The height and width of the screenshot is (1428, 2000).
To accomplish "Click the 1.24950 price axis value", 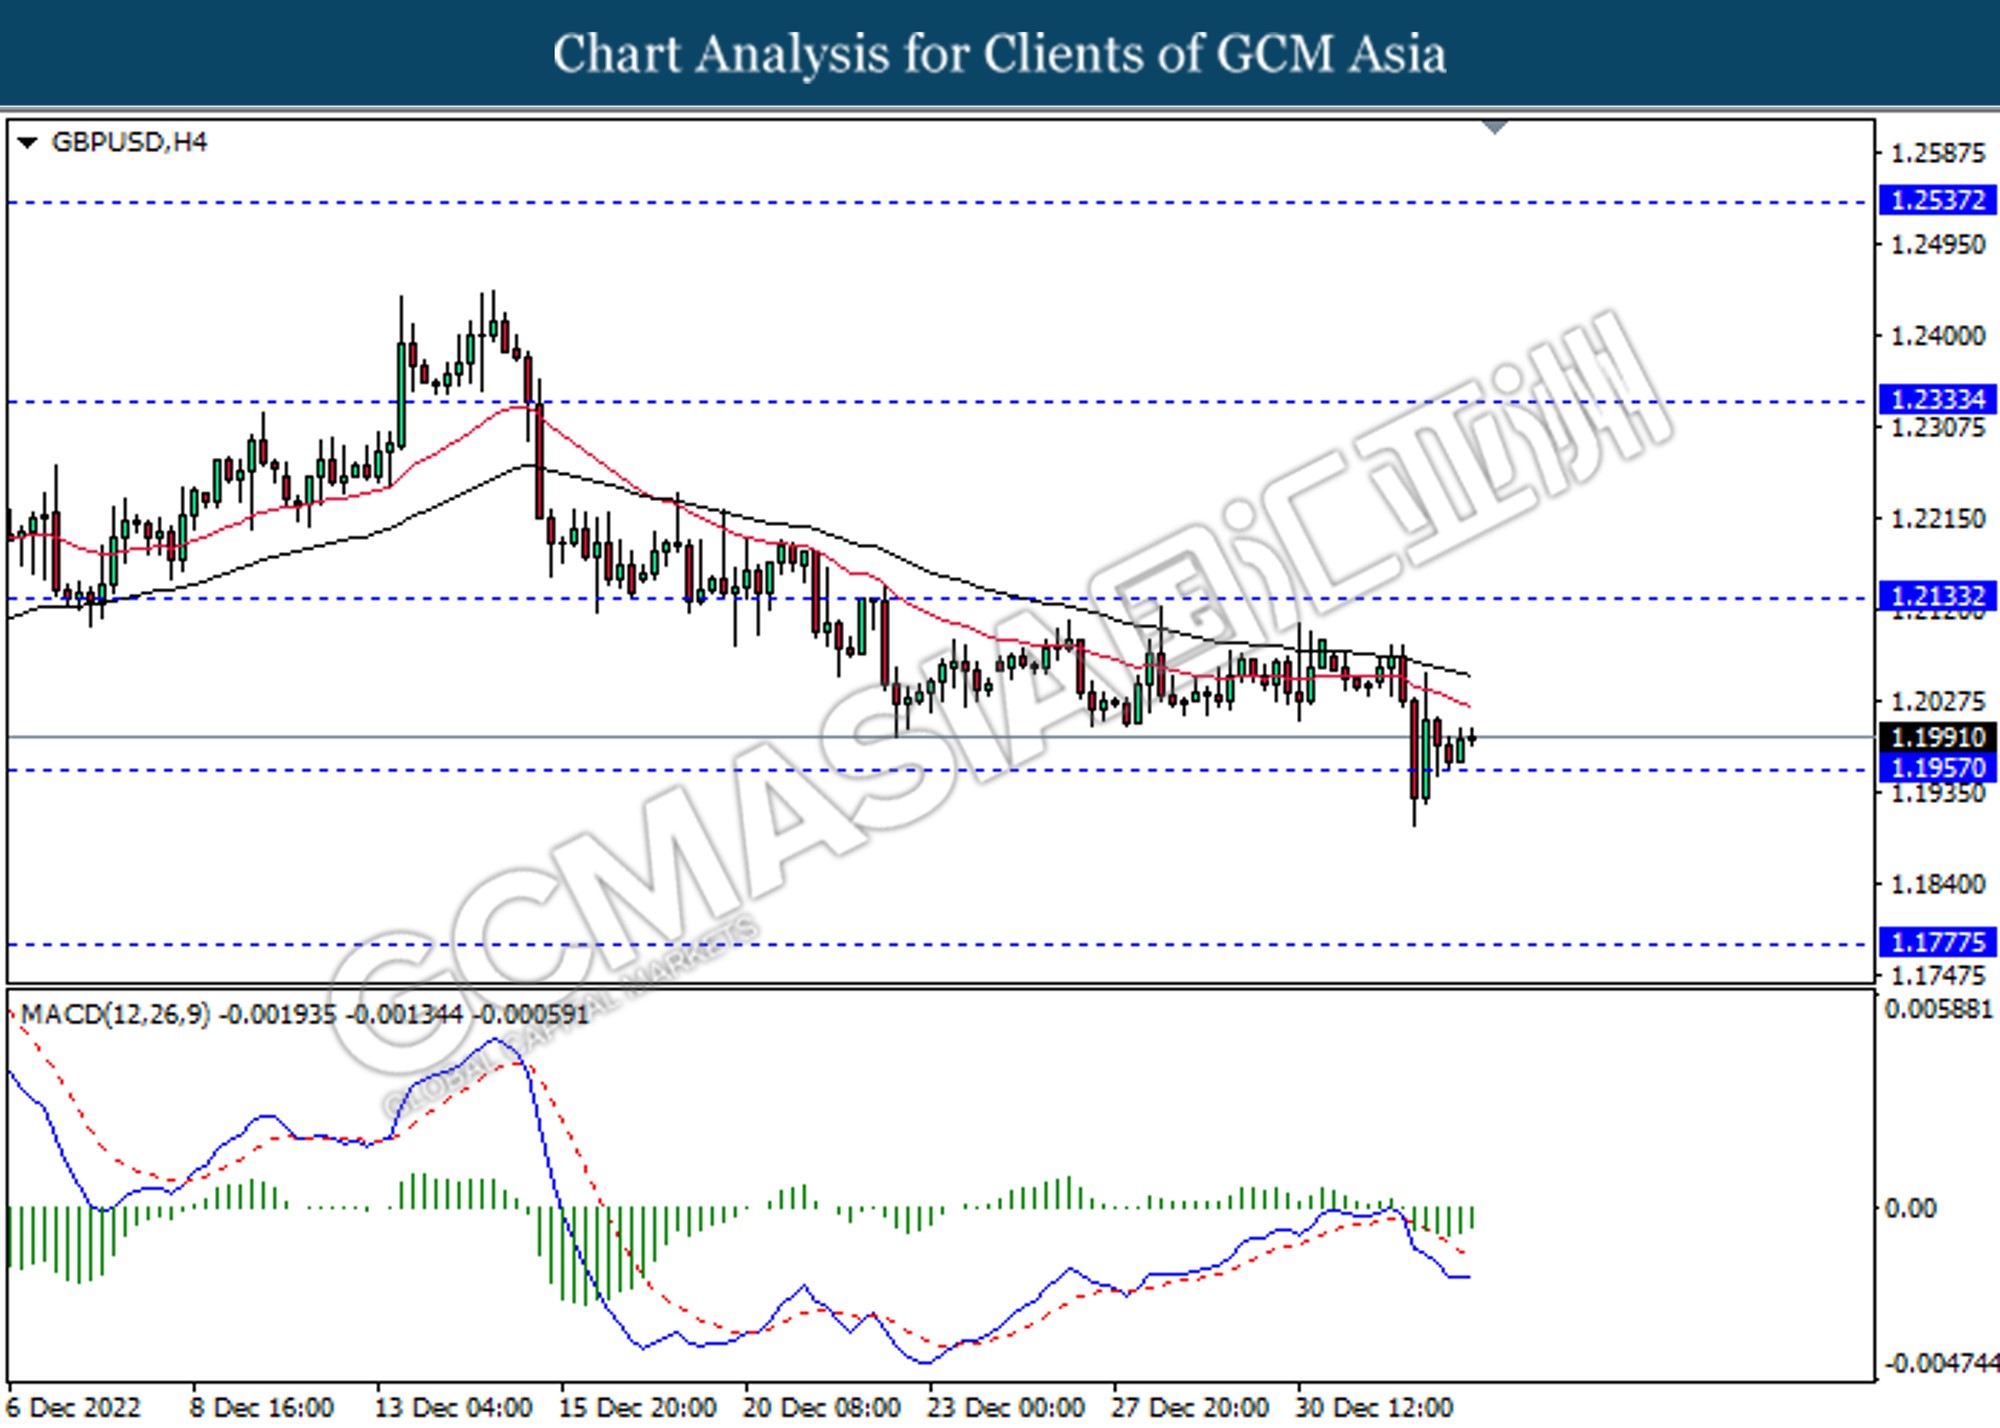I will click(x=1938, y=244).
